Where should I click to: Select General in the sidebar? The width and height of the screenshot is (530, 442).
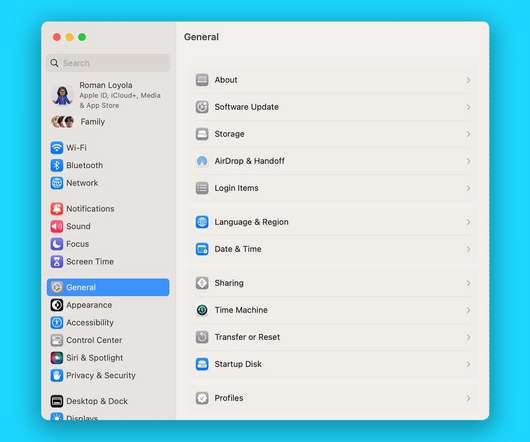point(108,287)
